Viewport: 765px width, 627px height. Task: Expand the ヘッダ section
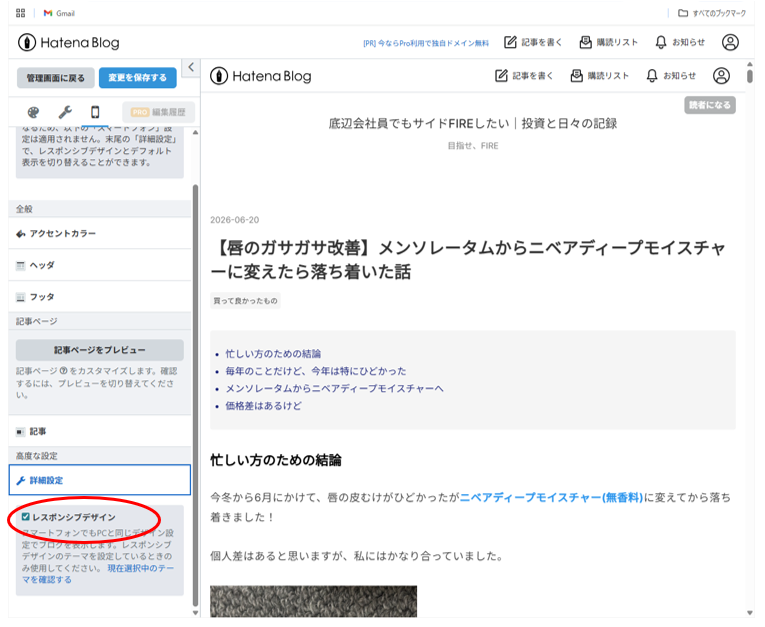click(100, 265)
